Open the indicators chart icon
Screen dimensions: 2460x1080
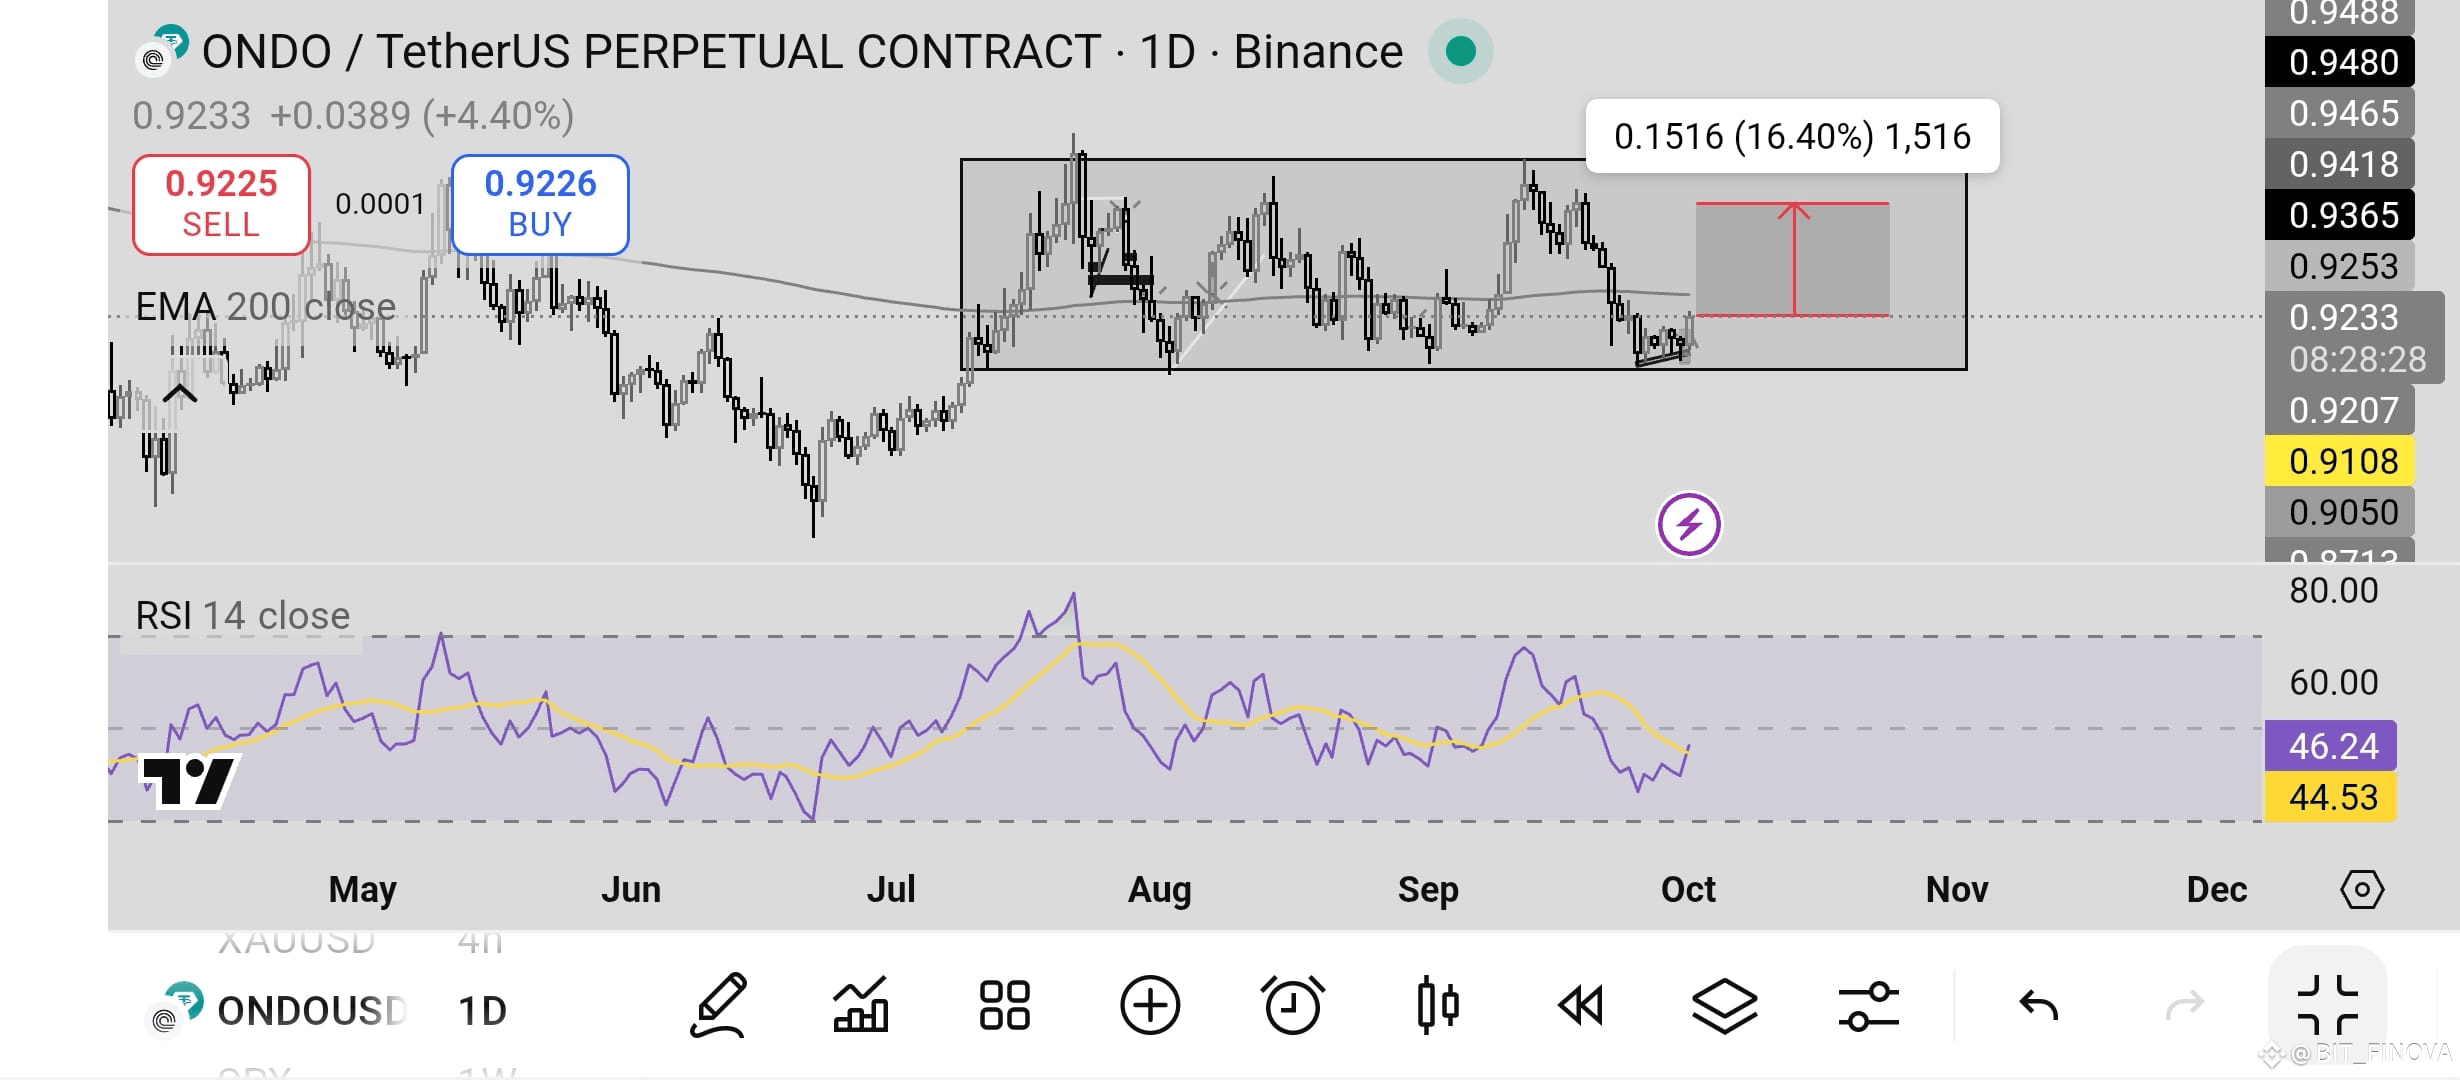pyautogui.click(x=861, y=1005)
